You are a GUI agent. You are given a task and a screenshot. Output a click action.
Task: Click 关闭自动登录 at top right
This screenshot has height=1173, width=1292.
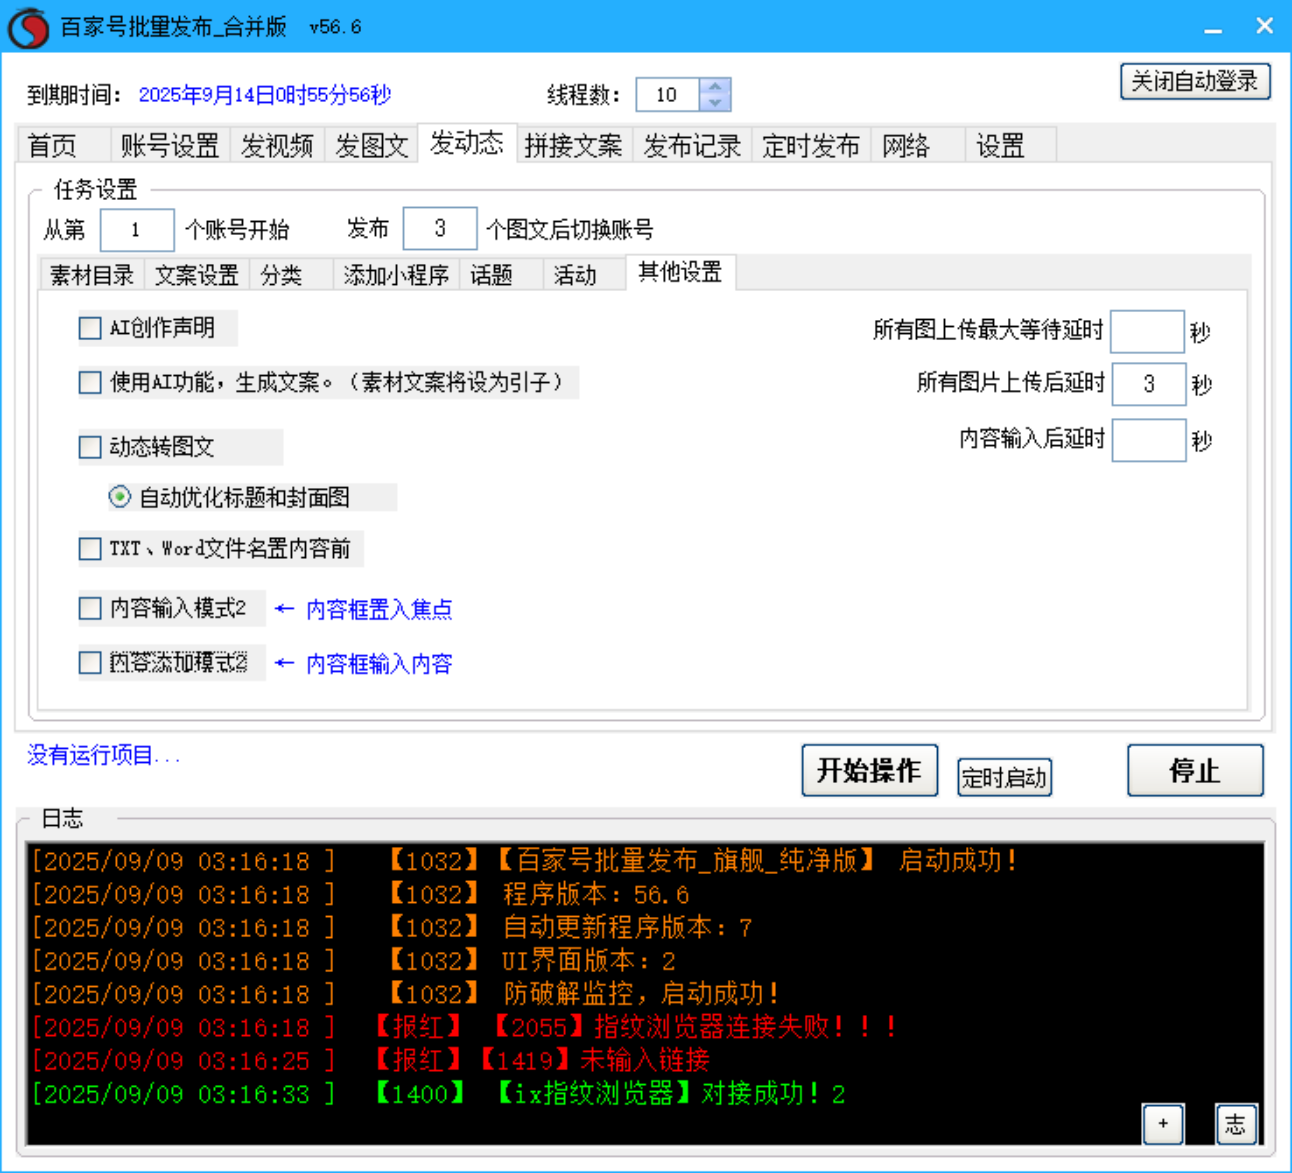tap(1195, 81)
